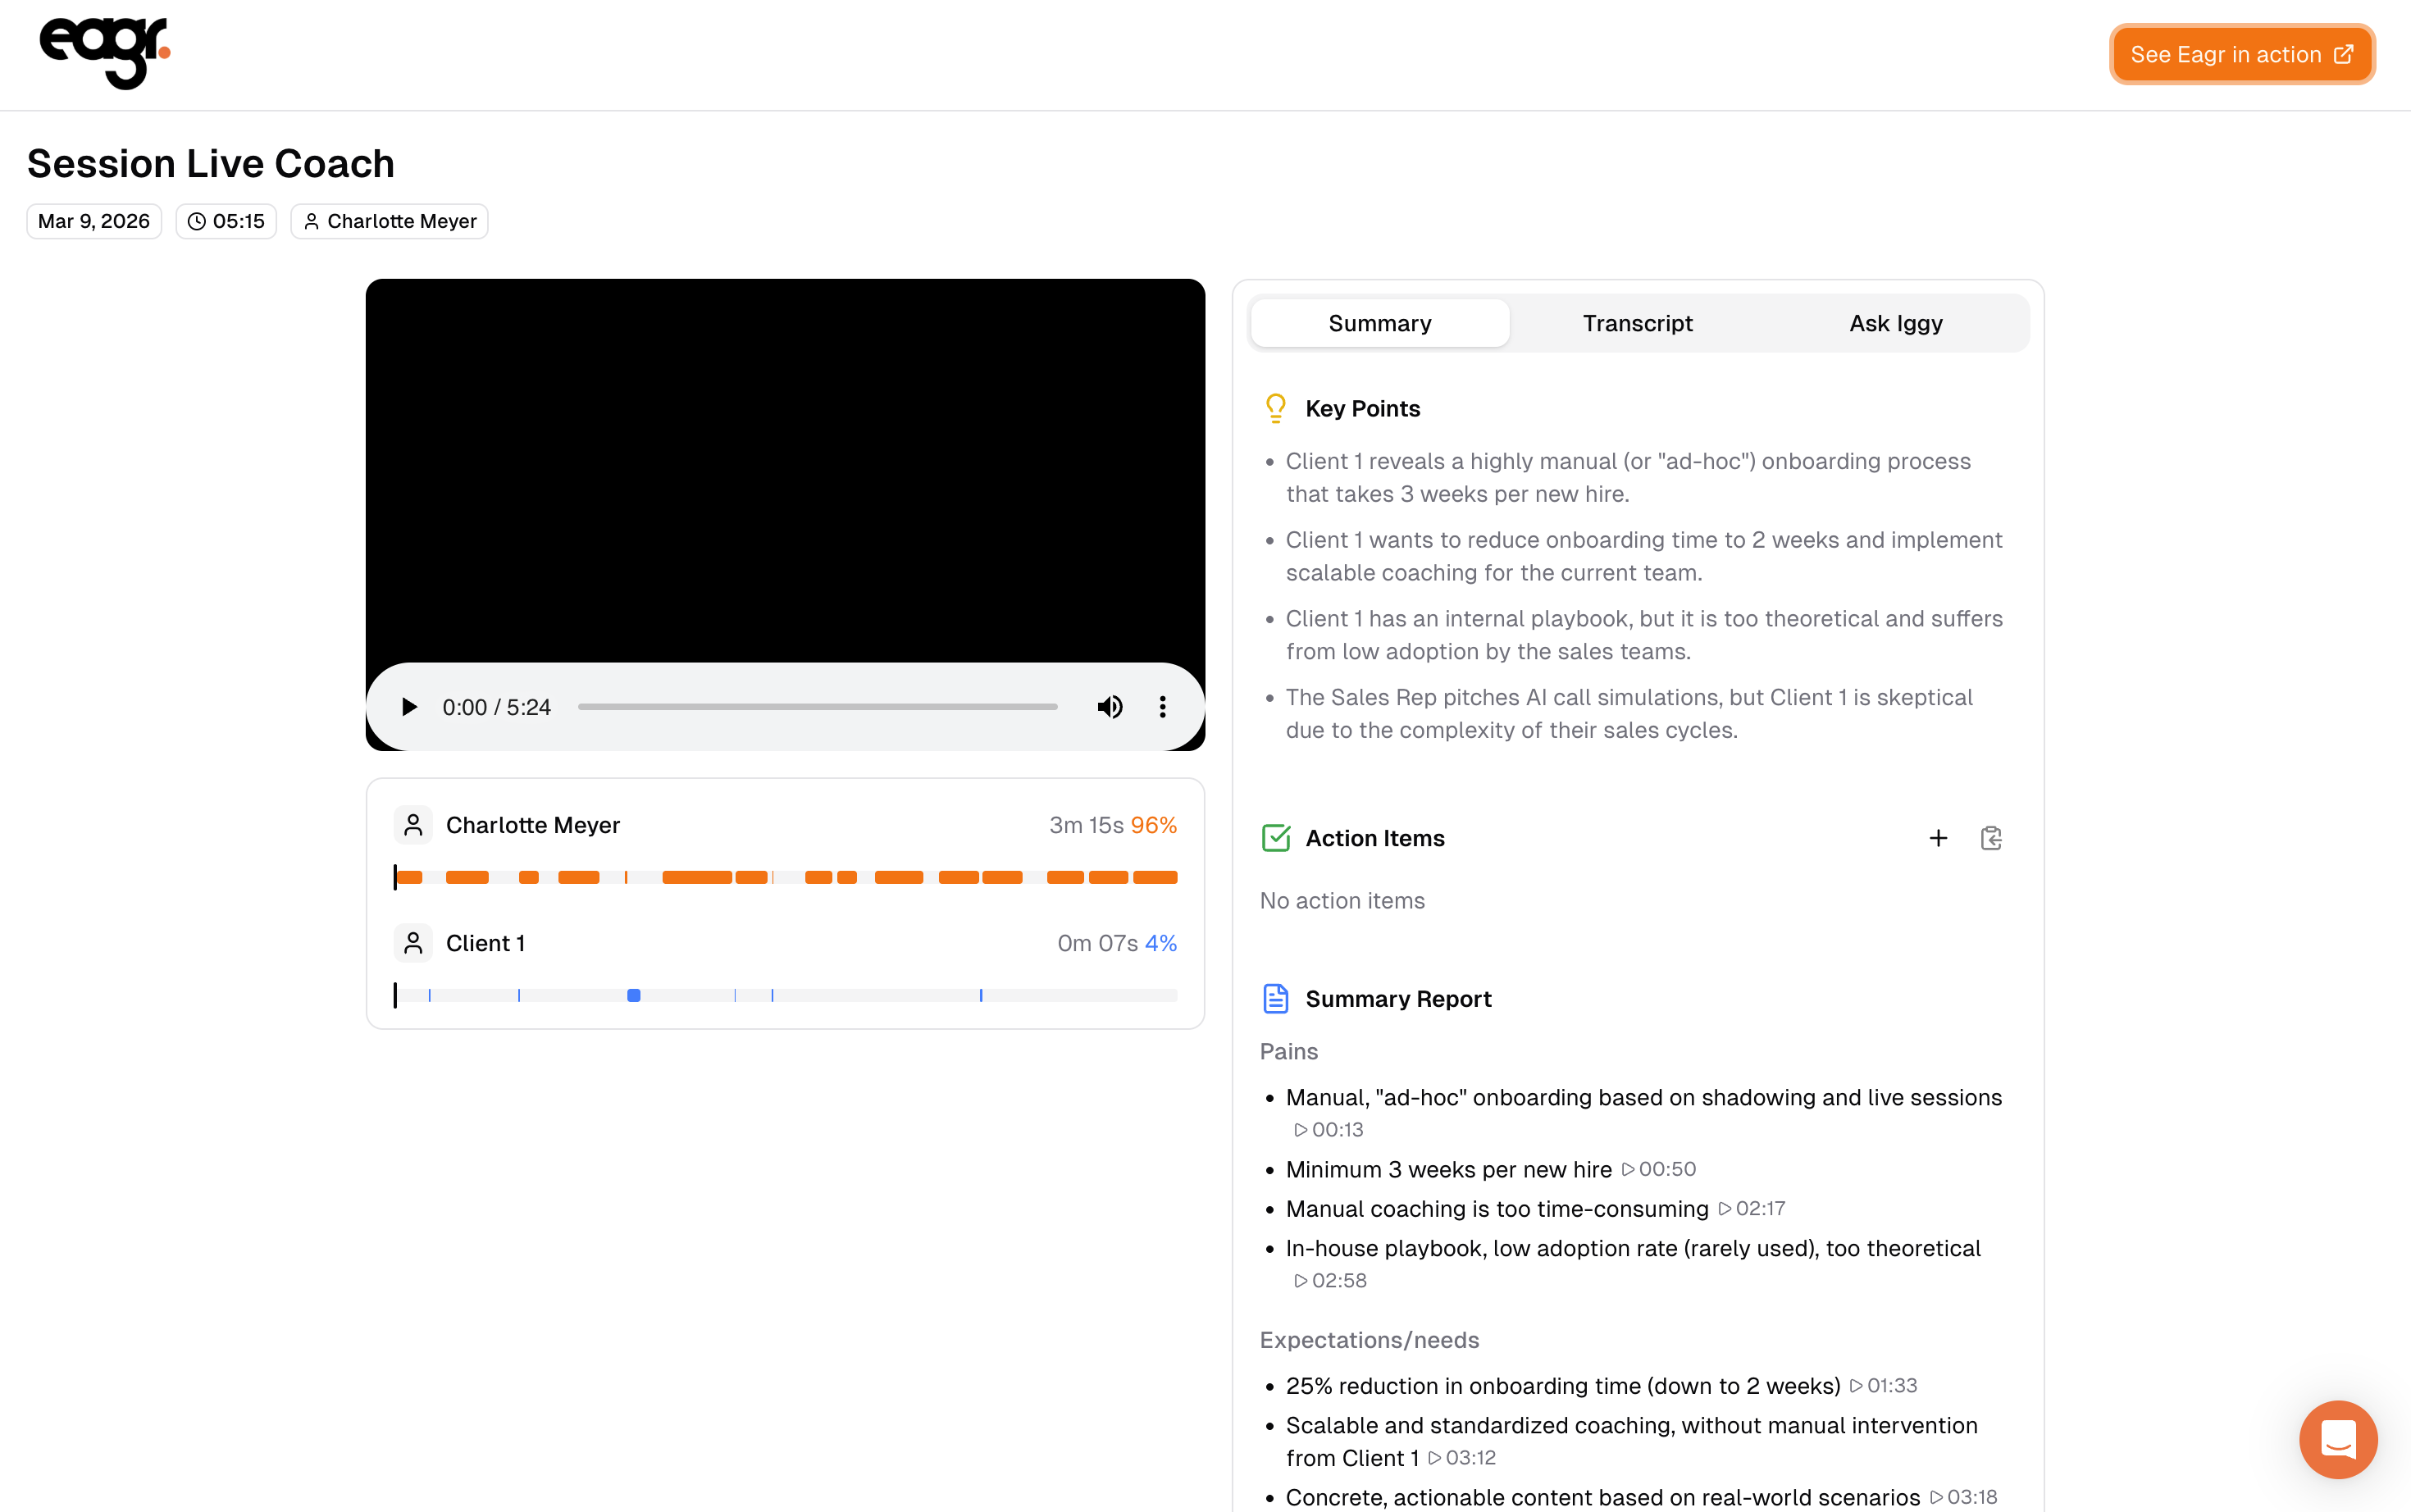Viewport: 2411px width, 1512px height.
Task: Switch to the Transcript tab
Action: pyautogui.click(x=1637, y=323)
